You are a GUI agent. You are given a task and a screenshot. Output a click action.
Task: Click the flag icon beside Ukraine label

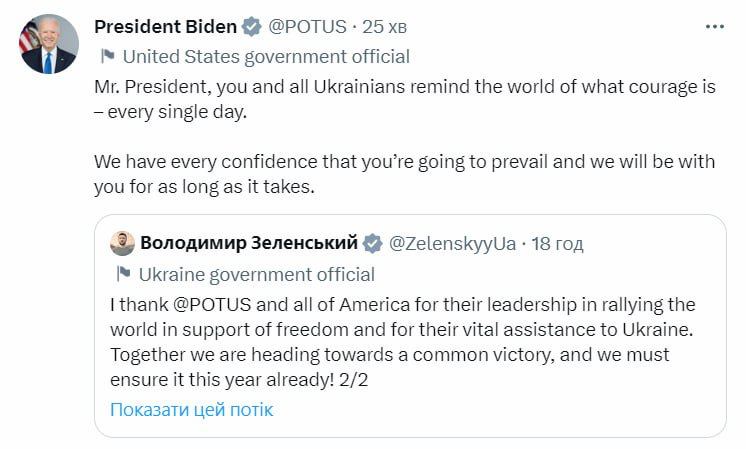[x=123, y=274]
